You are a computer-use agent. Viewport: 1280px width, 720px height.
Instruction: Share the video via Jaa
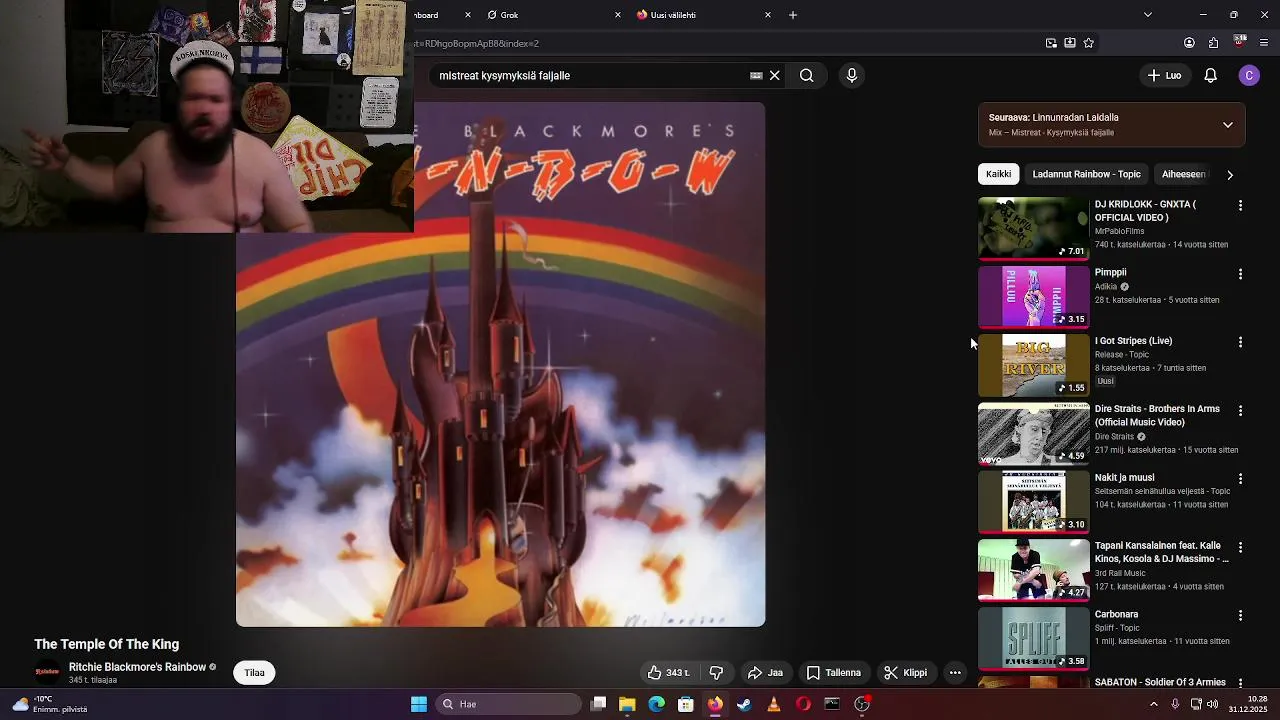click(x=766, y=673)
